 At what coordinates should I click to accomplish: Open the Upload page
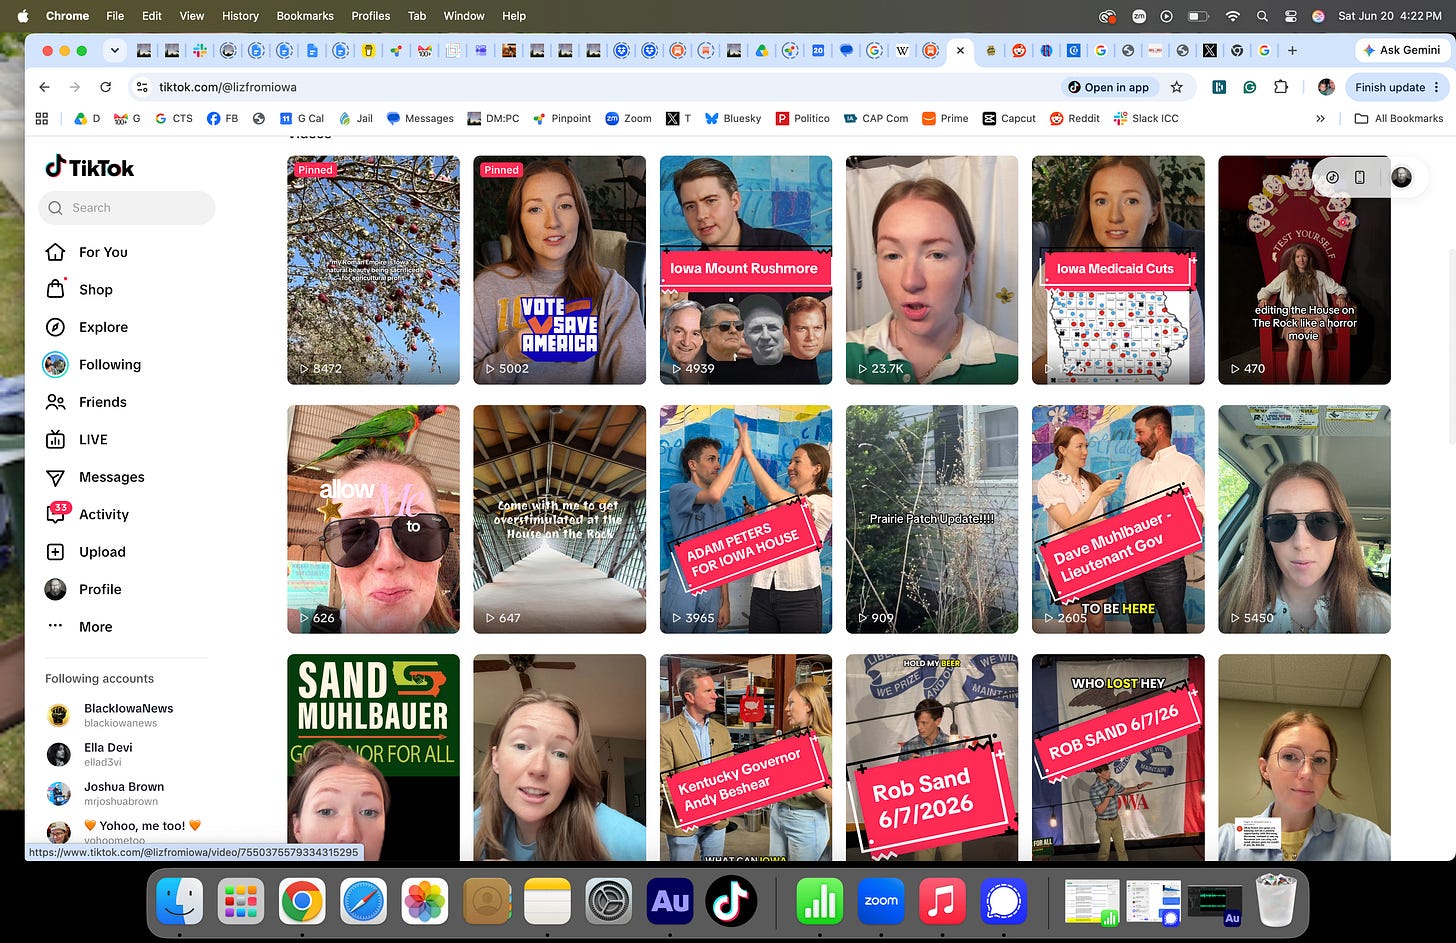point(86,552)
